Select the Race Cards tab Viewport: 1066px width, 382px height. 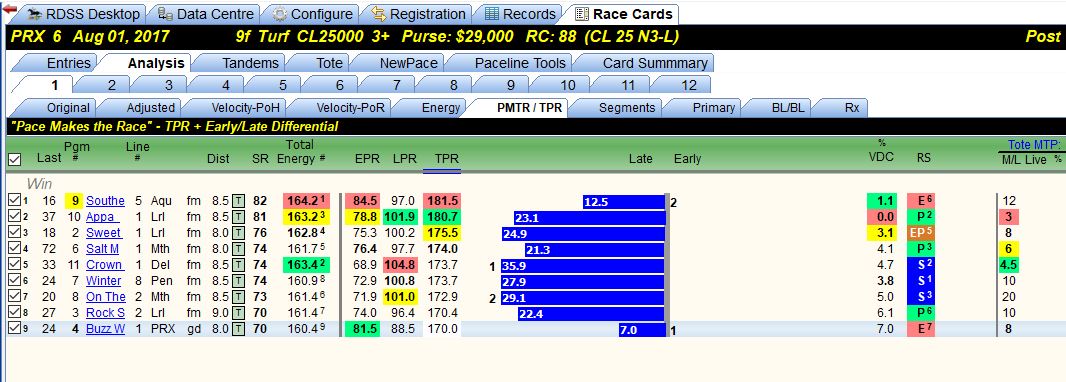click(x=623, y=14)
